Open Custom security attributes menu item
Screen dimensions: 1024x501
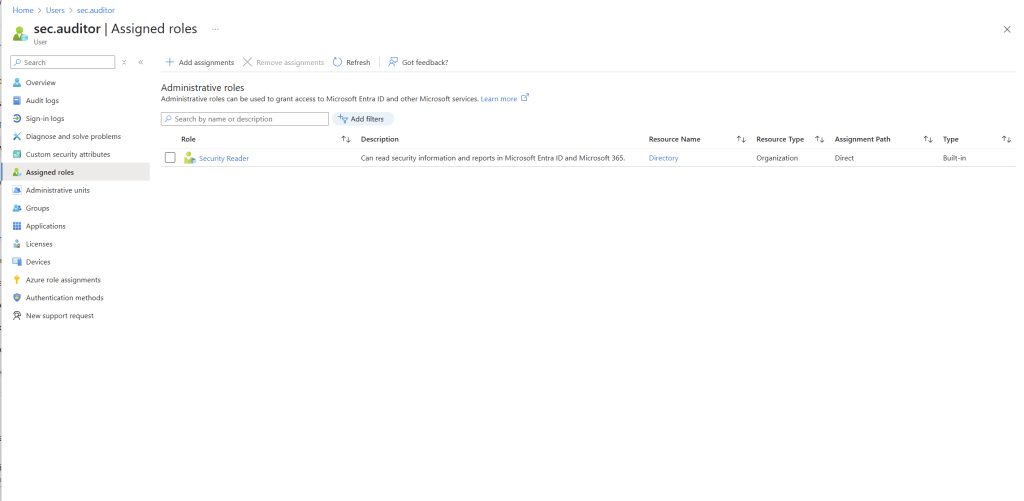(x=68, y=154)
